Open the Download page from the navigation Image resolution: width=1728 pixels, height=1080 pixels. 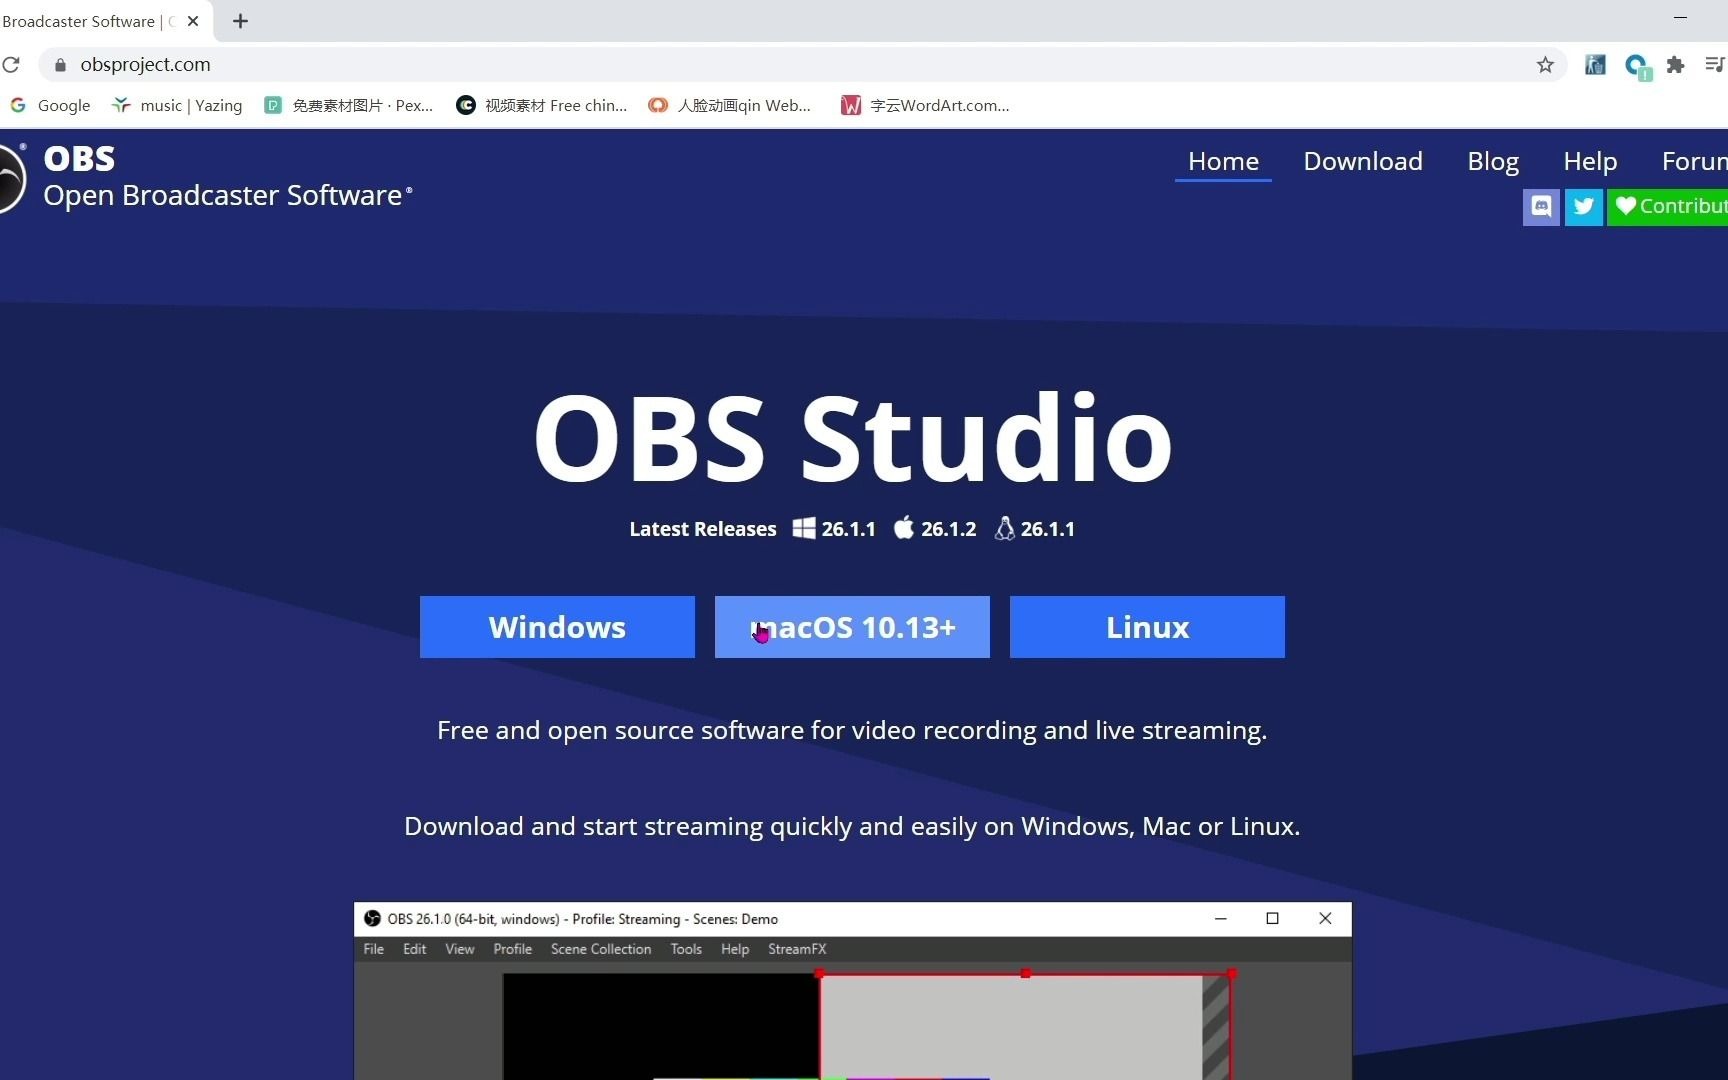click(x=1362, y=161)
